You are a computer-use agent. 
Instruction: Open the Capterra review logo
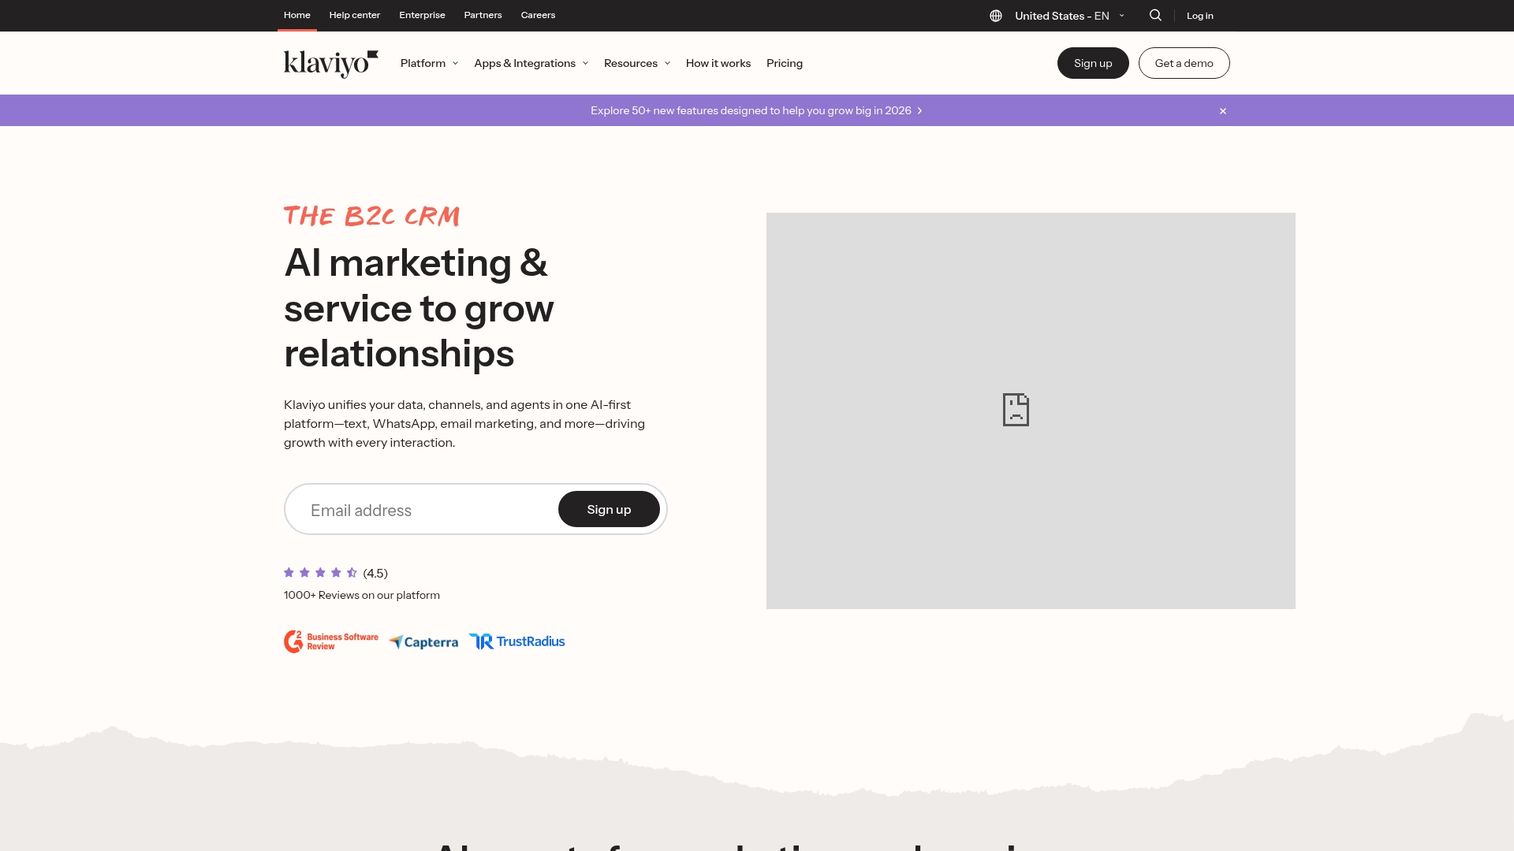click(x=424, y=642)
